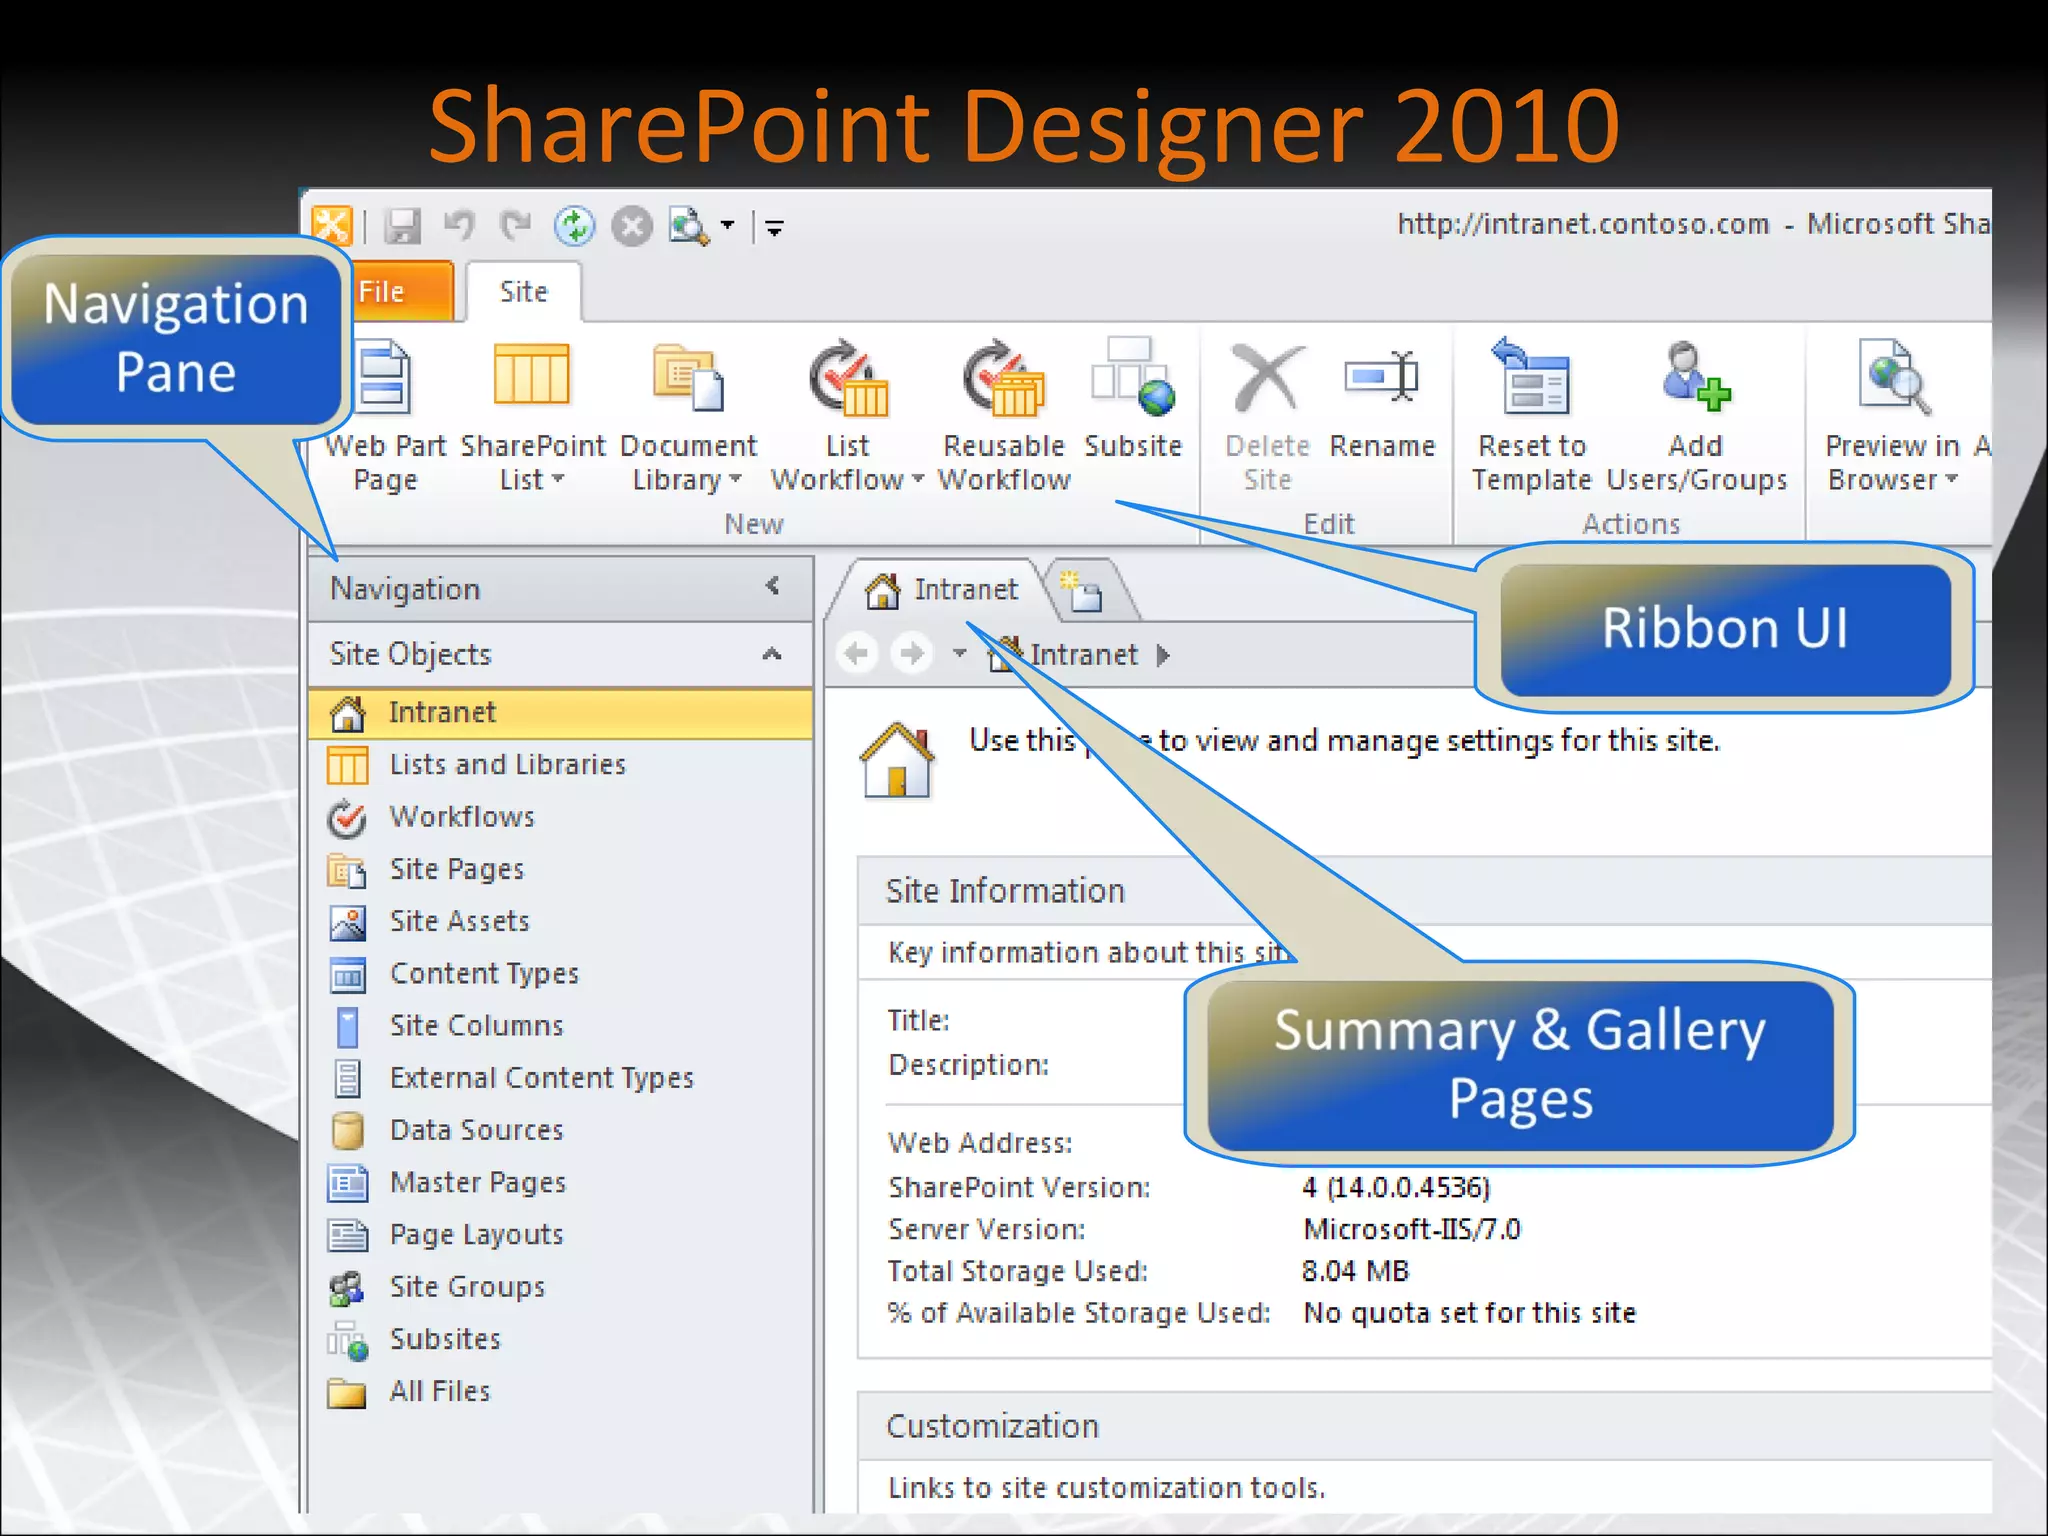Create a Reusable Workflow

click(x=1004, y=416)
